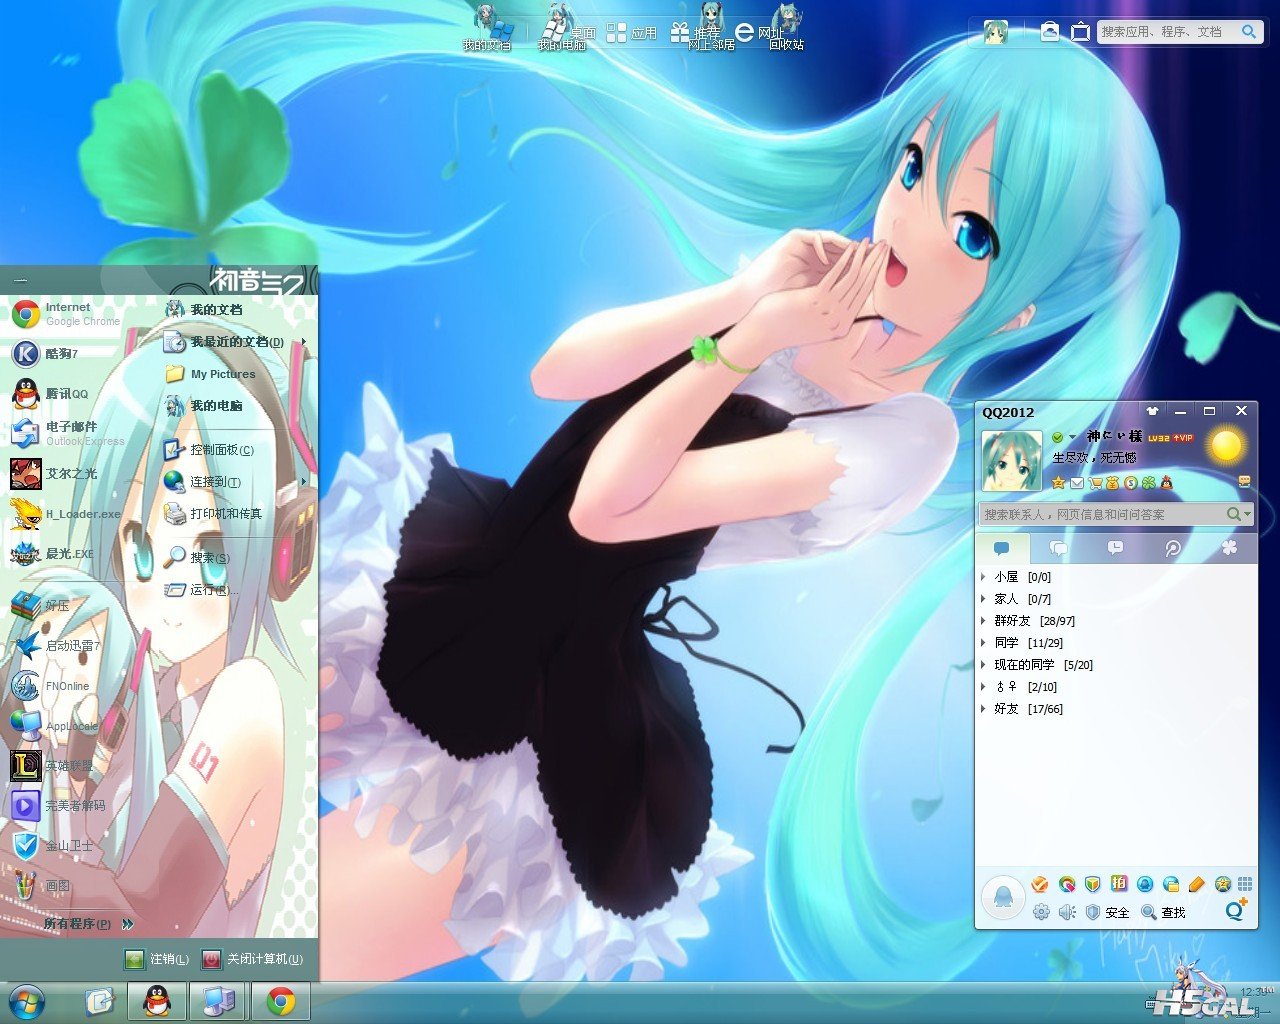Expand the 现在的同学 [5/20] contact group
This screenshot has height=1024, width=1280.
(1043, 665)
